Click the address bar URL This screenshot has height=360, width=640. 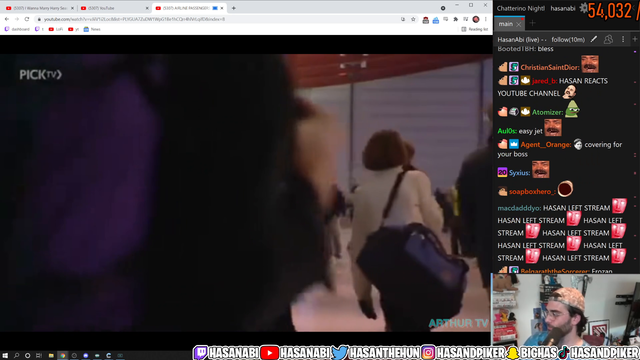(135, 19)
